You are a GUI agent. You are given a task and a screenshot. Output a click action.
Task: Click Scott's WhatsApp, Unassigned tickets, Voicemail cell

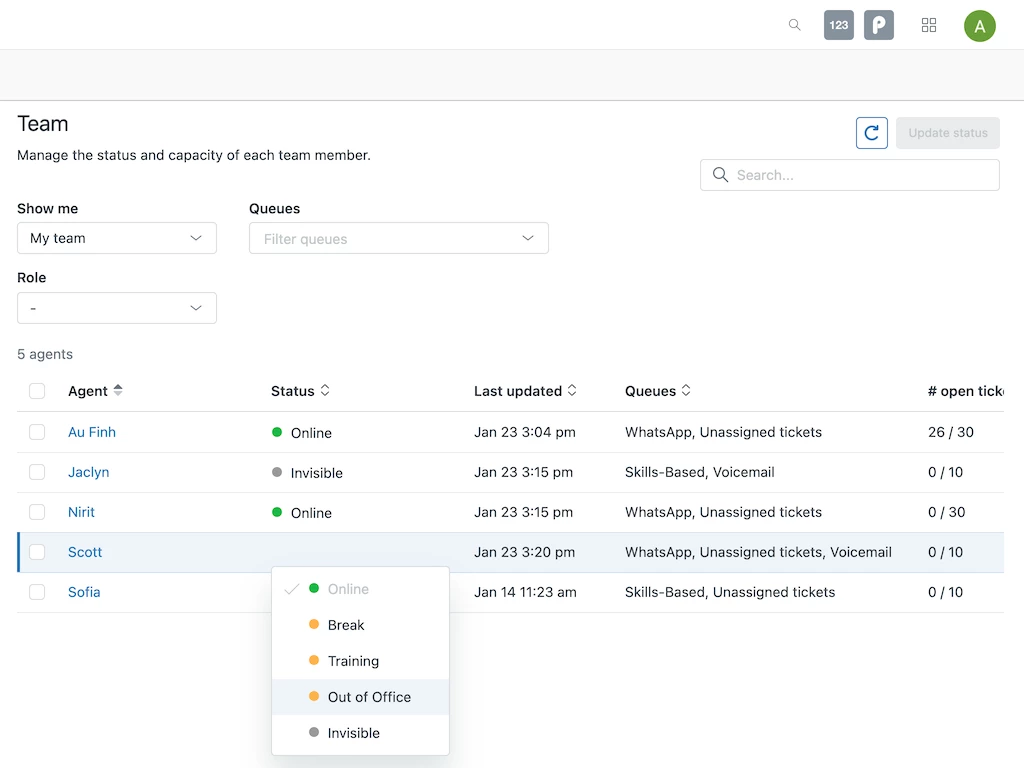click(x=758, y=552)
